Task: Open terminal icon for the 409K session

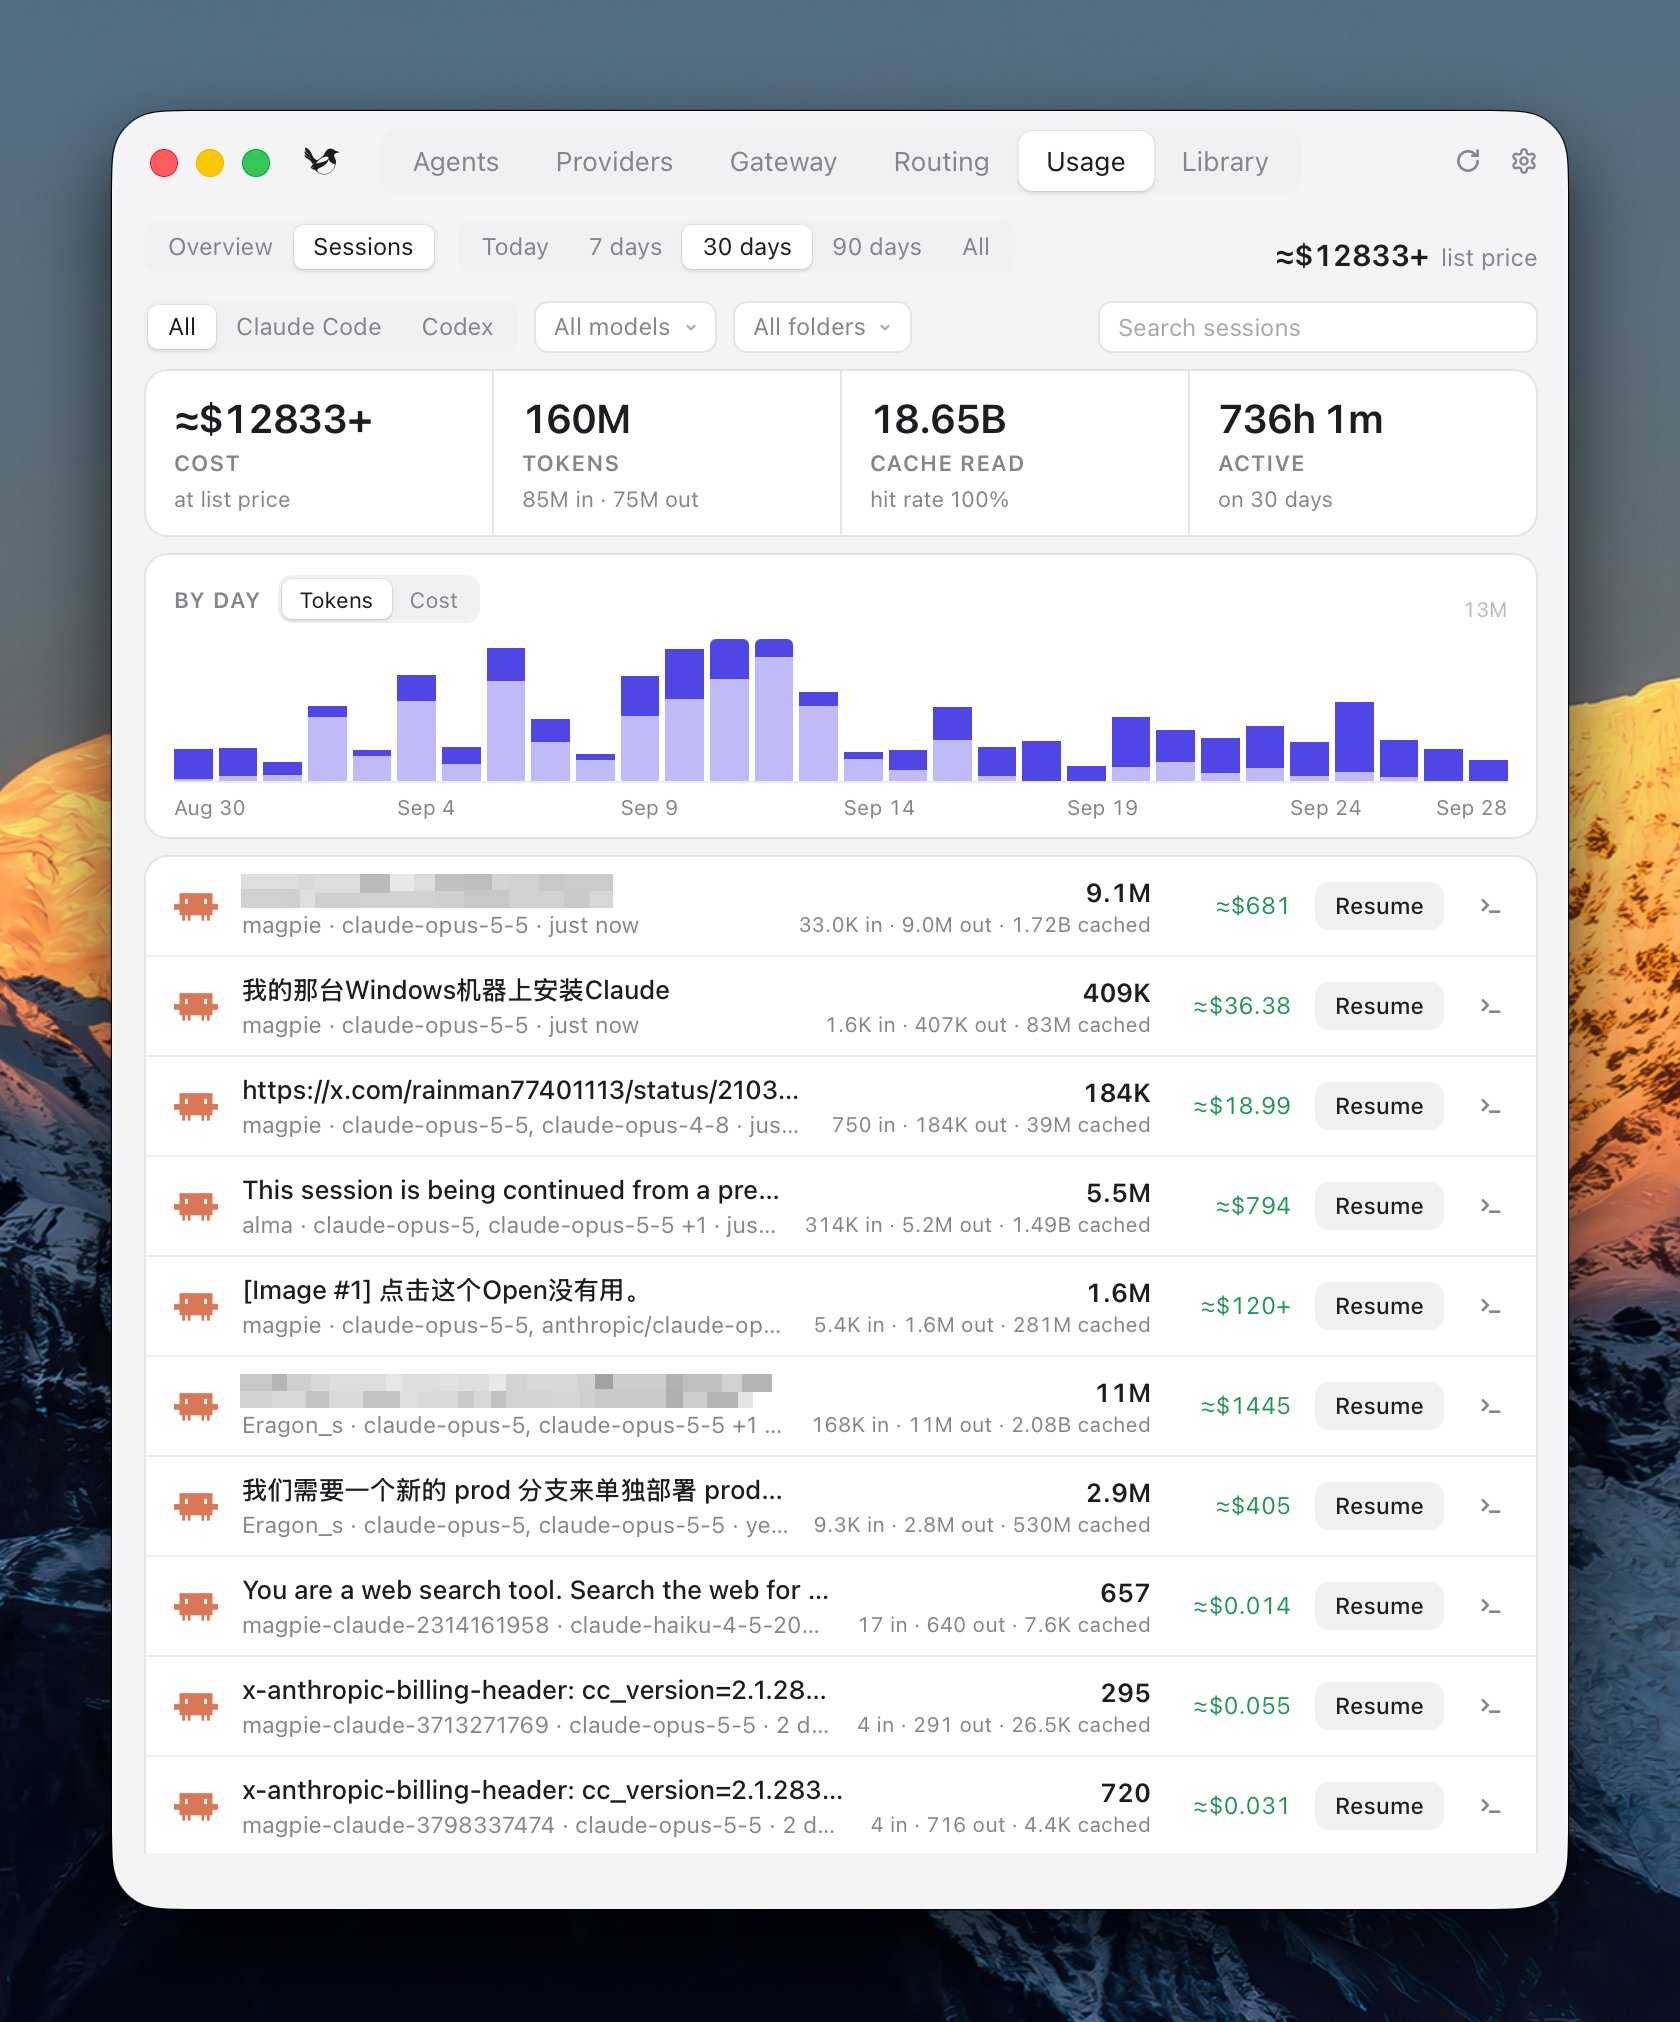Action: tap(1490, 1006)
